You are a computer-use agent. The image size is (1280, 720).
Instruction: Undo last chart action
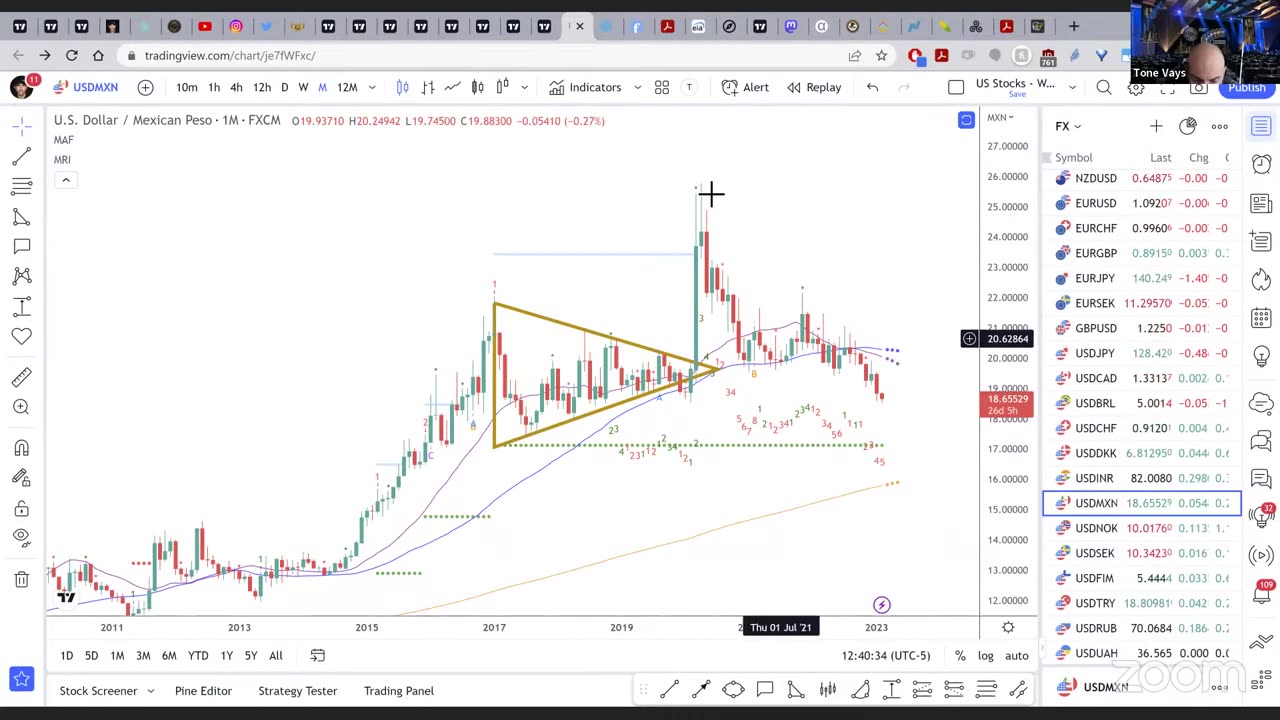(x=872, y=87)
